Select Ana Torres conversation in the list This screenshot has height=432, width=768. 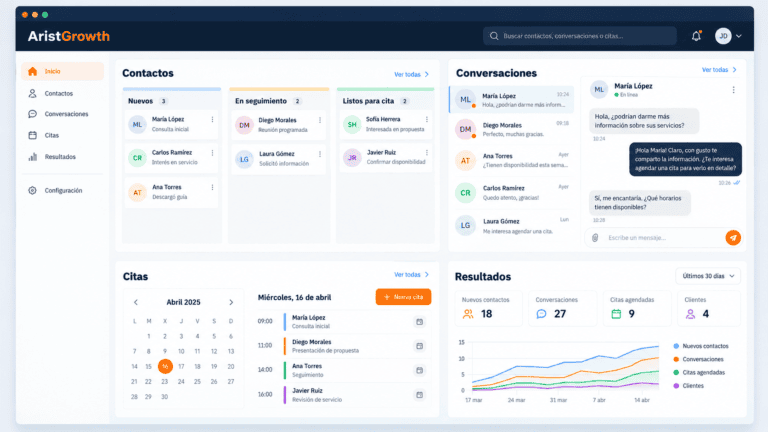[511, 161]
